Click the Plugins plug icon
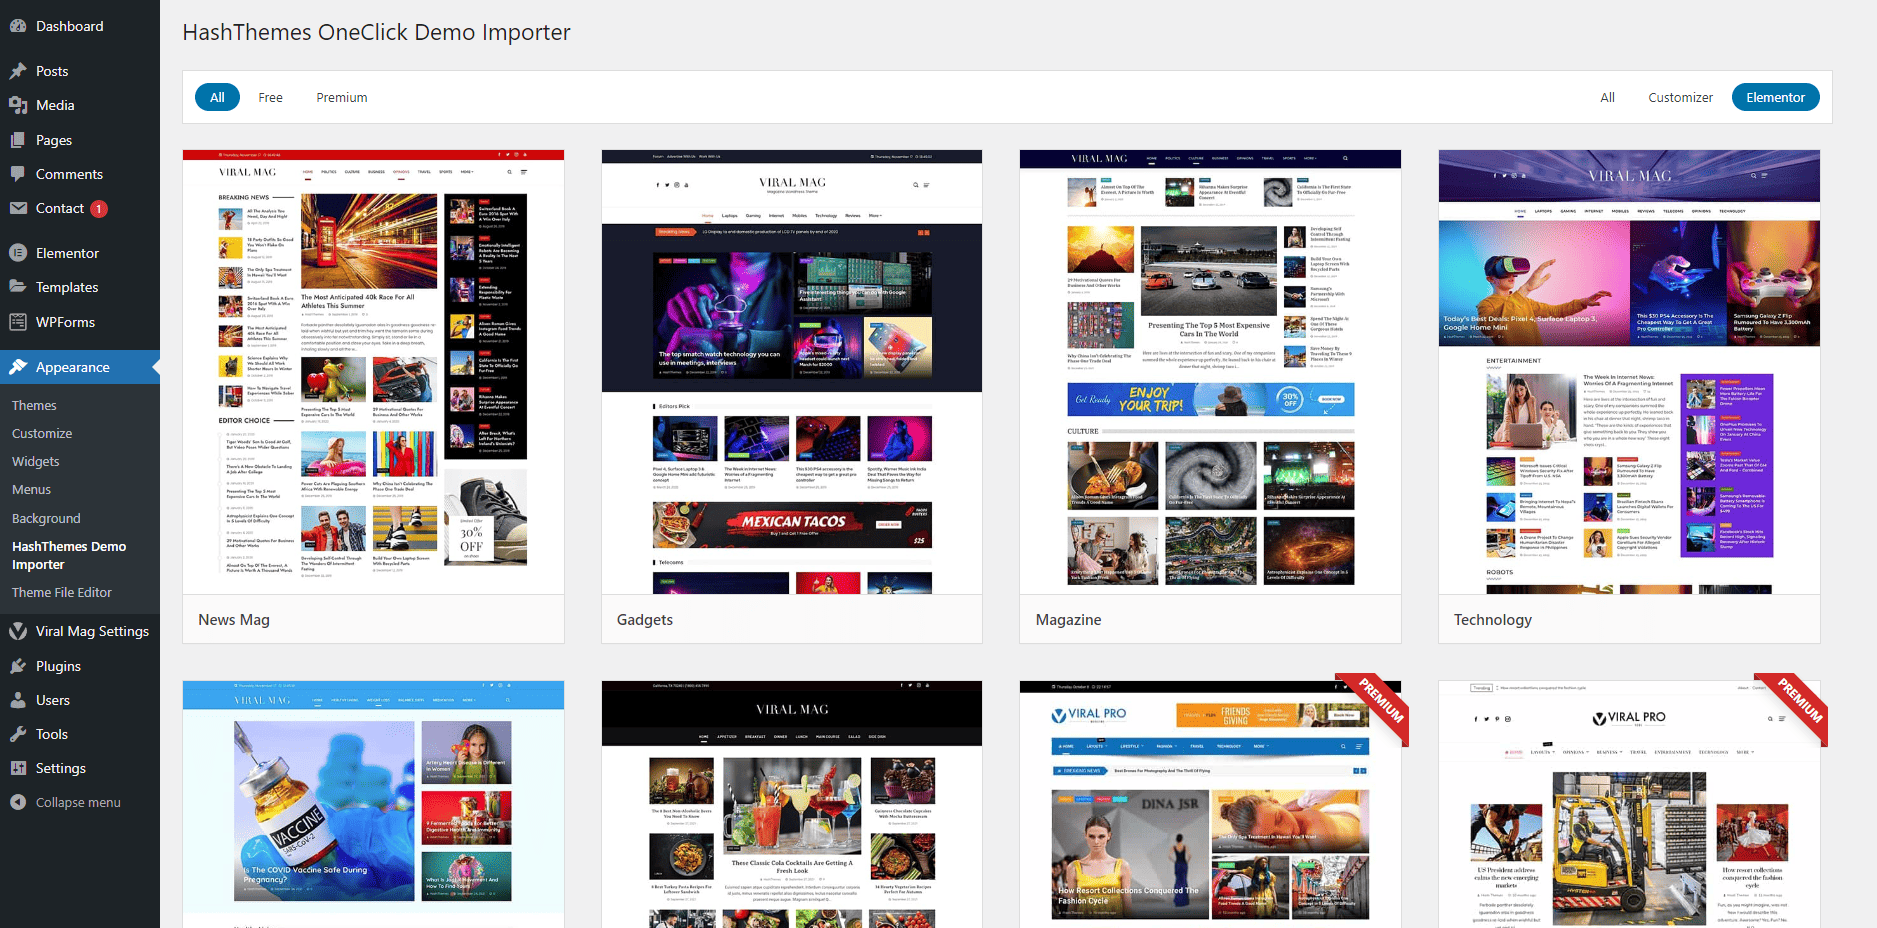Viewport: 1877px width, 928px height. 18,666
